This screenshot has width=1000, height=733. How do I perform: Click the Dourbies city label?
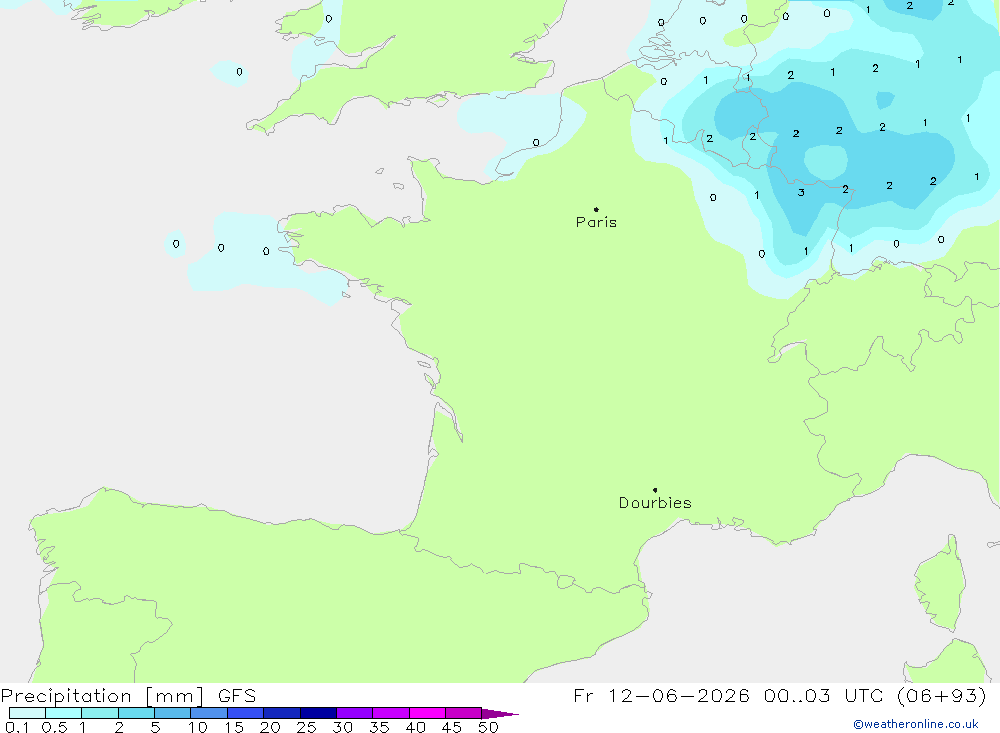(655, 503)
